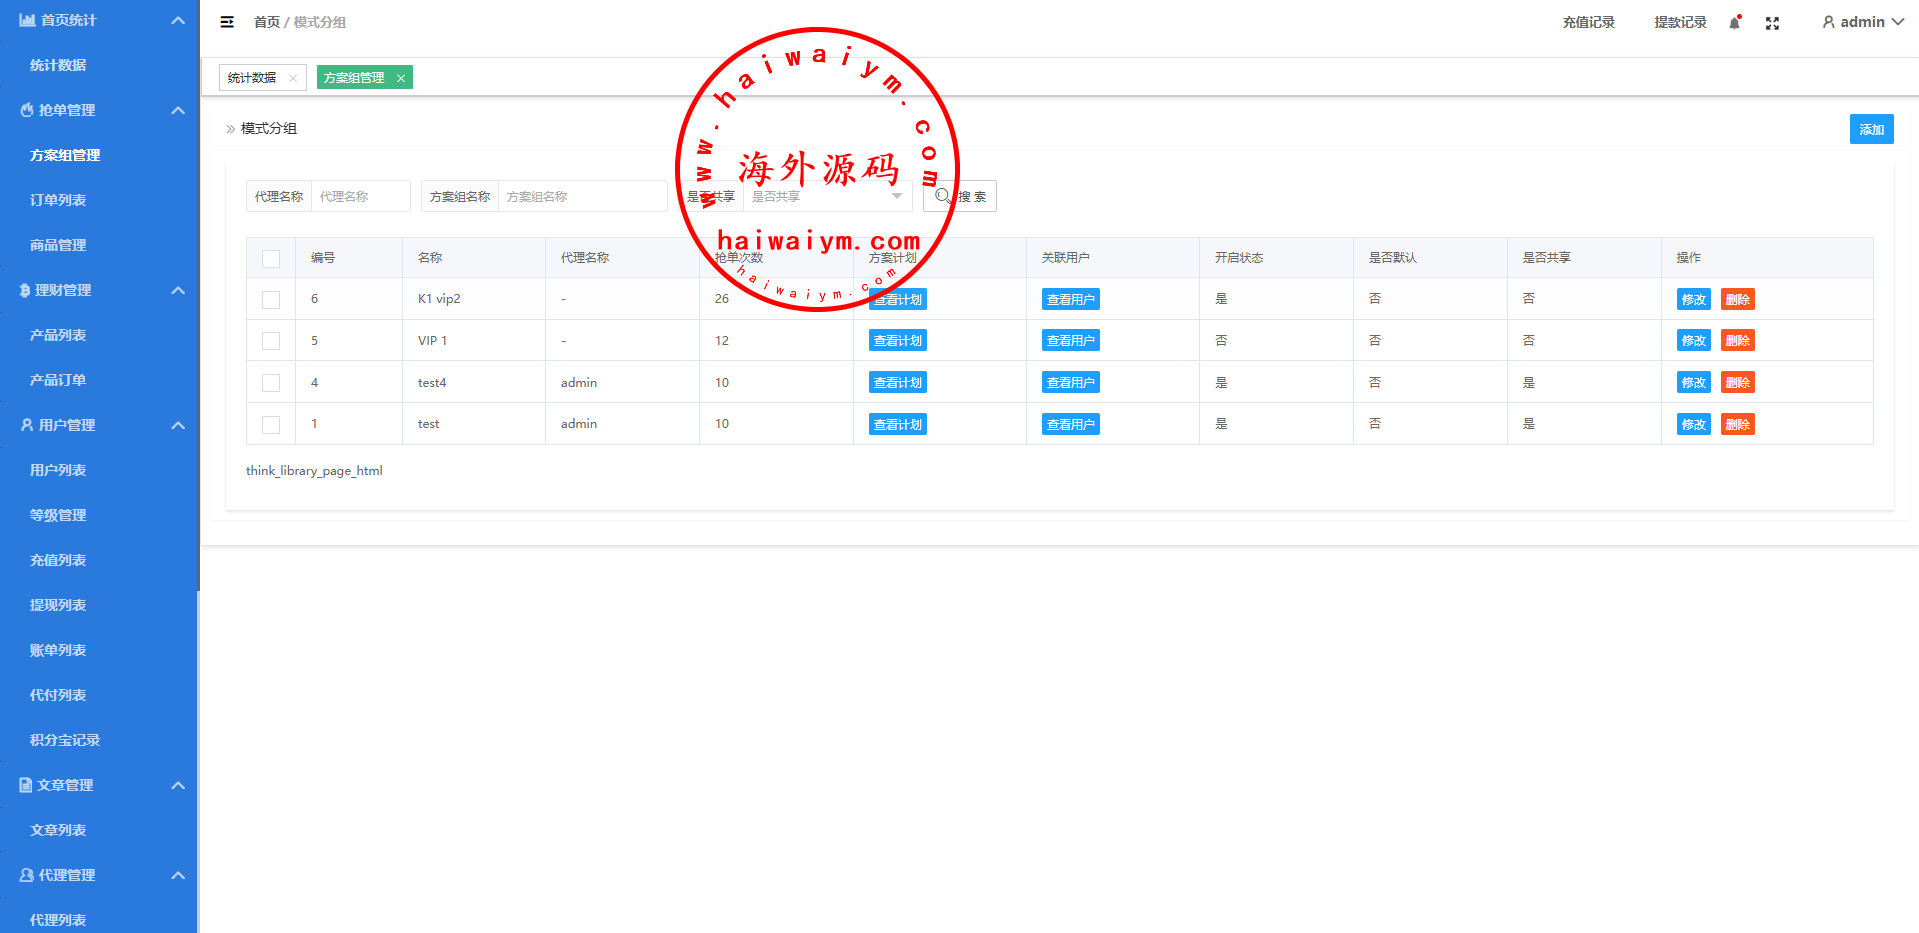Open the 是否共享 dropdown filter
This screenshot has width=1919, height=933.
pos(826,196)
